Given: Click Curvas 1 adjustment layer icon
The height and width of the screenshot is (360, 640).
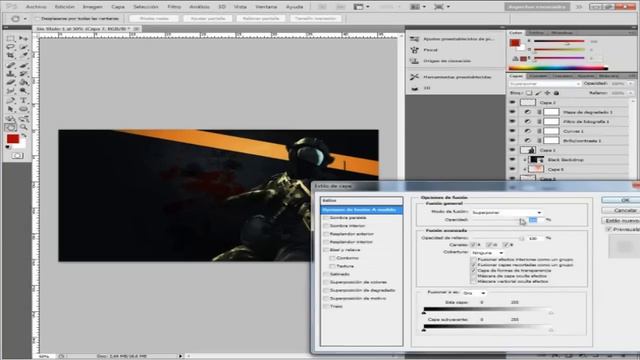Looking at the screenshot, I should (527, 131).
